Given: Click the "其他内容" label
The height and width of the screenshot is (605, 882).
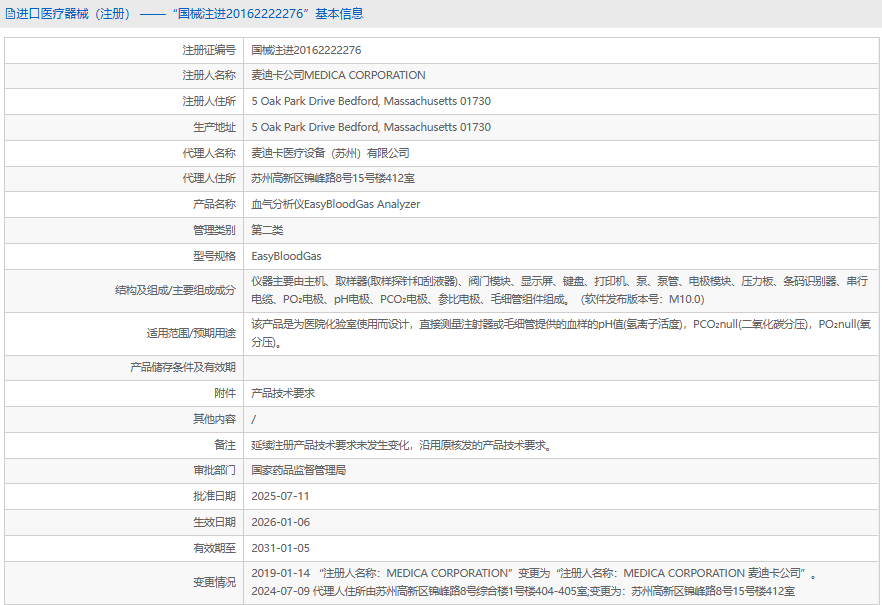Looking at the screenshot, I should click(214, 419).
